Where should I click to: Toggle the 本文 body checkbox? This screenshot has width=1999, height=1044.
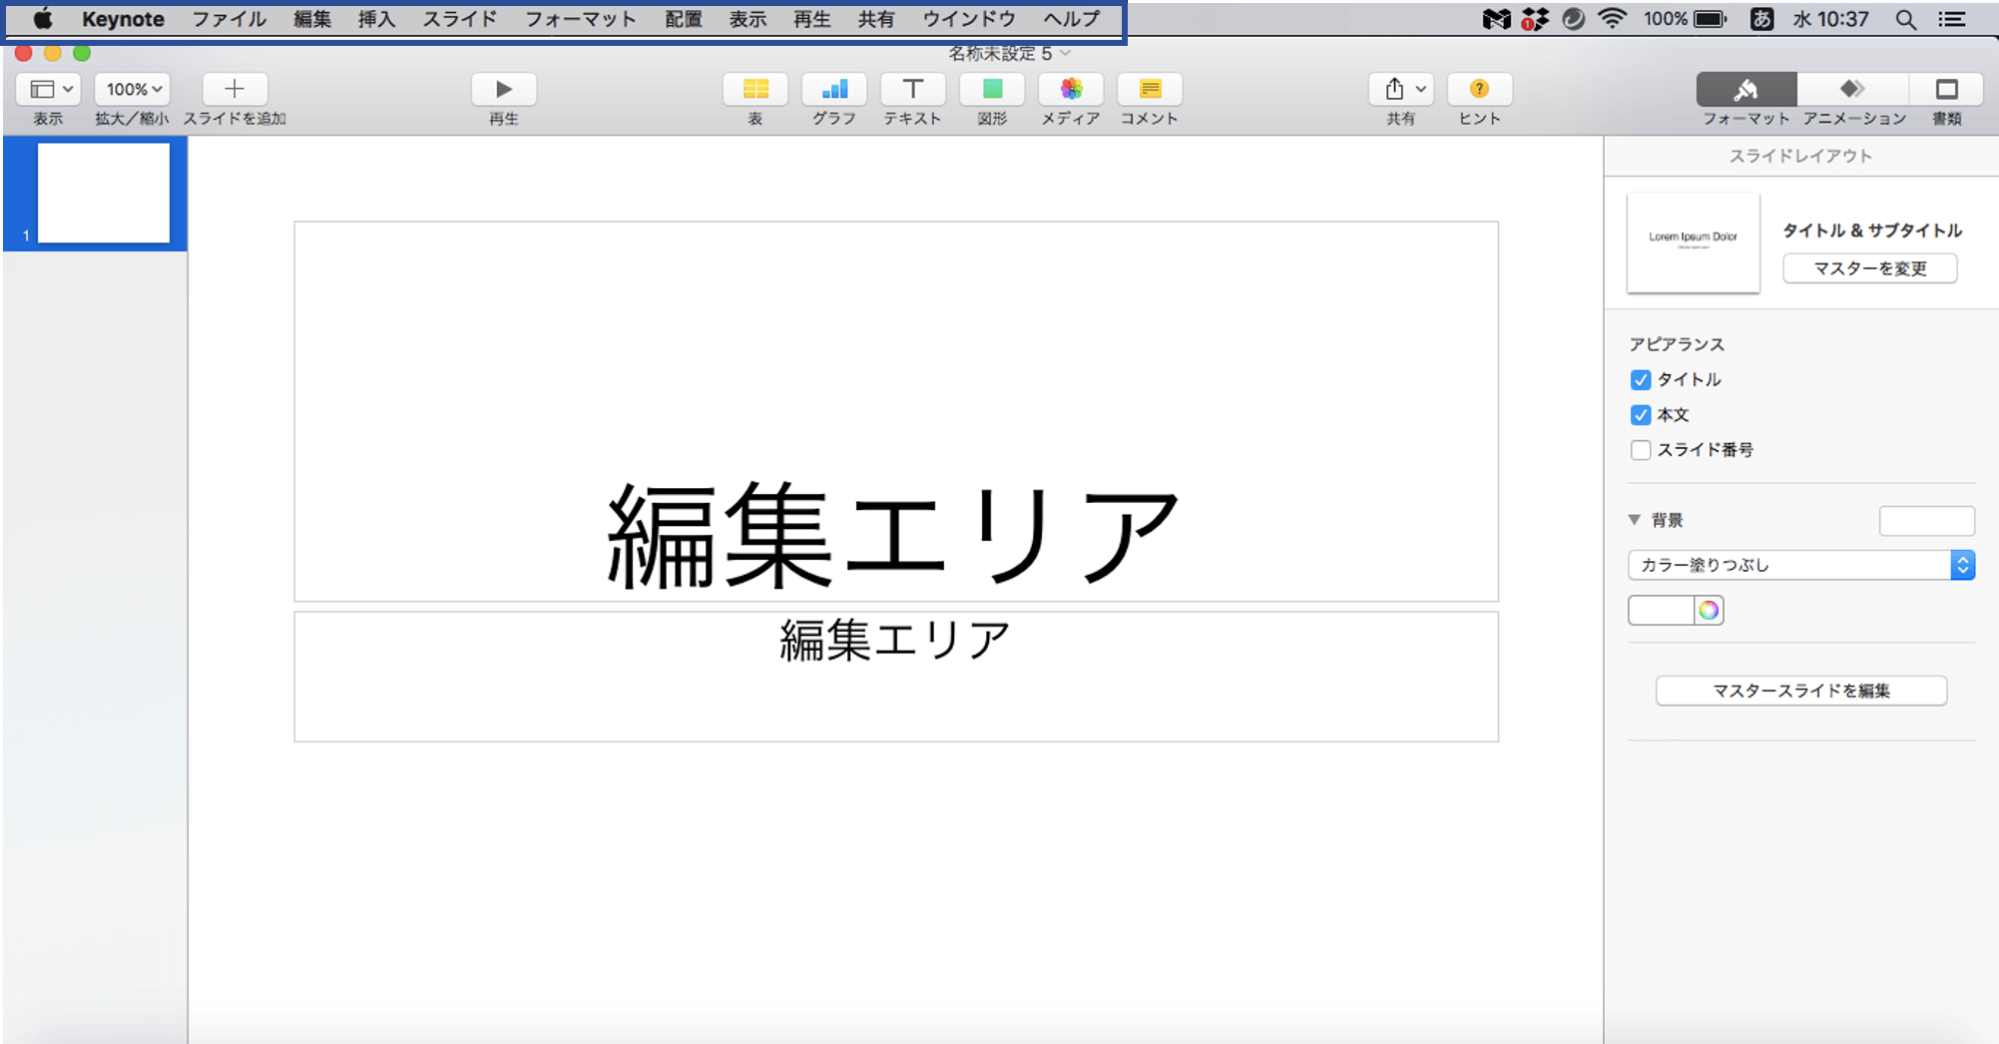[1640, 415]
